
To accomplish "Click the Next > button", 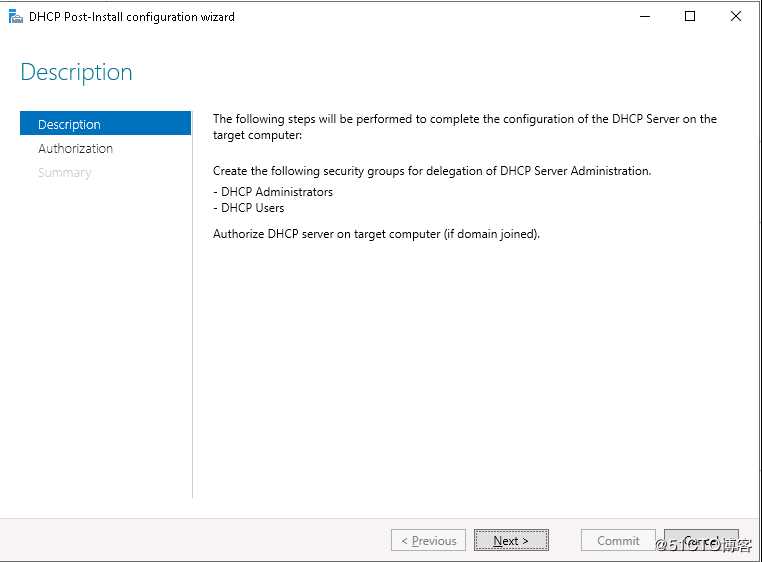I will point(511,540).
